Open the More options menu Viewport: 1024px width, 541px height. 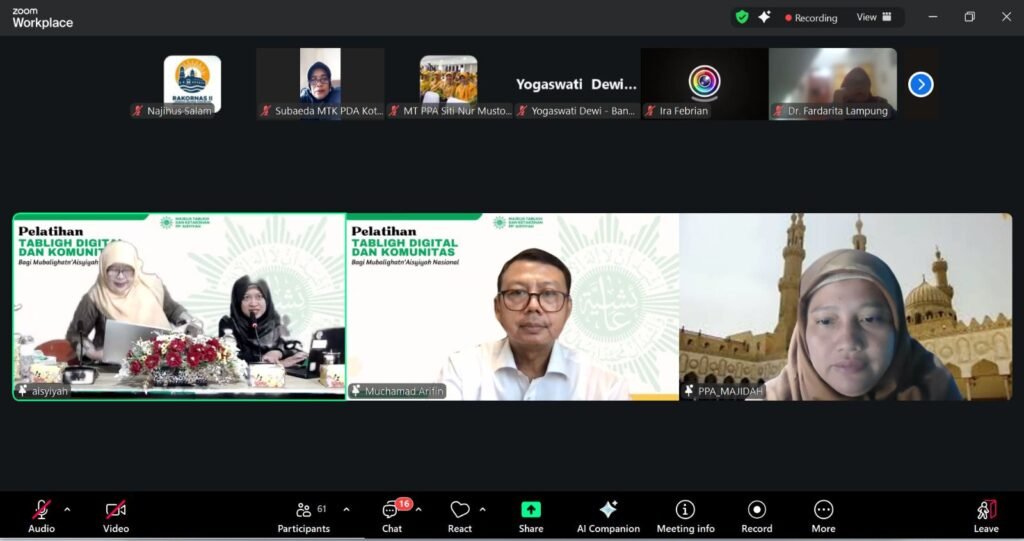tap(823, 516)
